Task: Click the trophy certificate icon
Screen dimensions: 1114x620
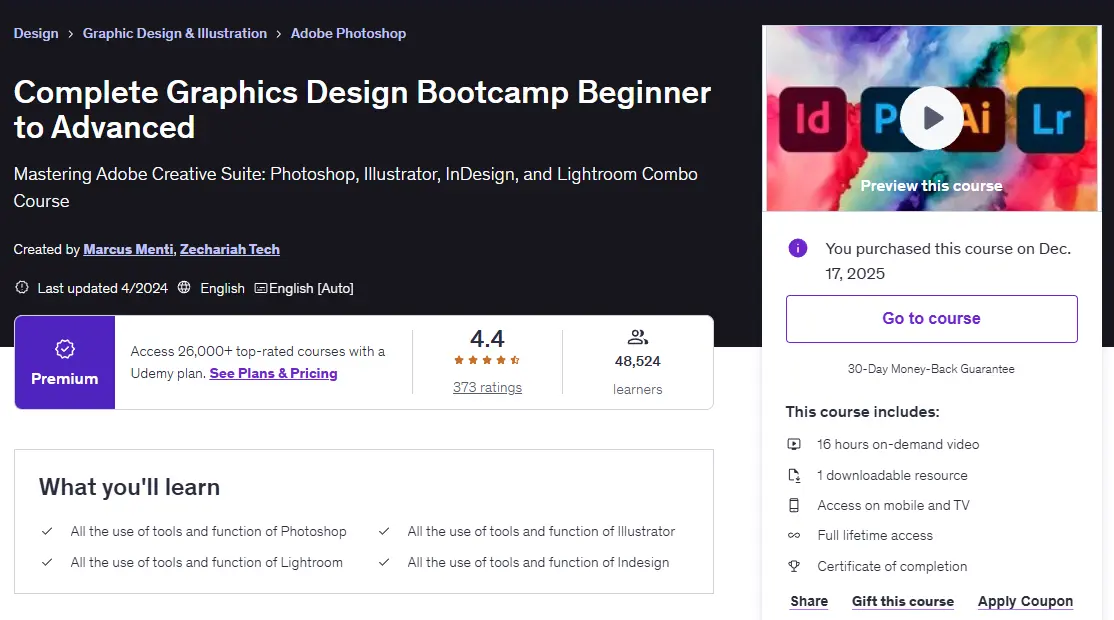Action: pyautogui.click(x=794, y=566)
